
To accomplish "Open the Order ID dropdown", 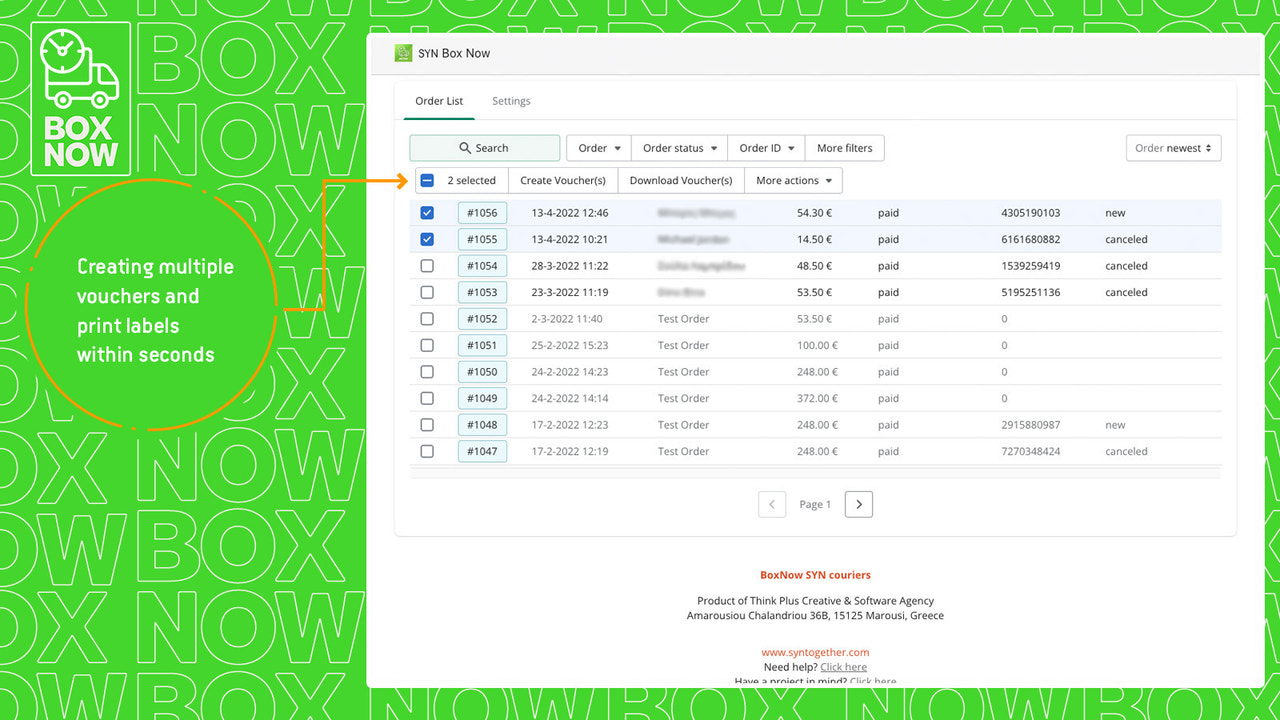I will (x=766, y=148).
